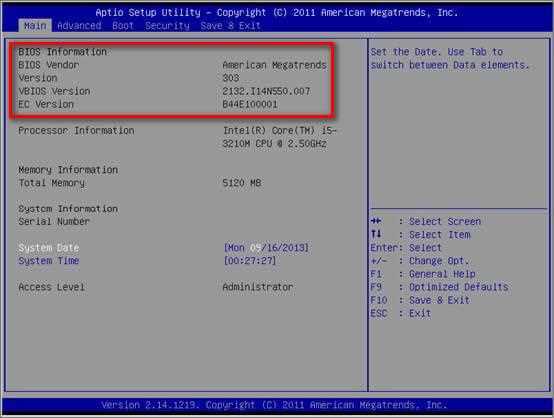Click the F10 Save & Exit hint

[x=420, y=300]
